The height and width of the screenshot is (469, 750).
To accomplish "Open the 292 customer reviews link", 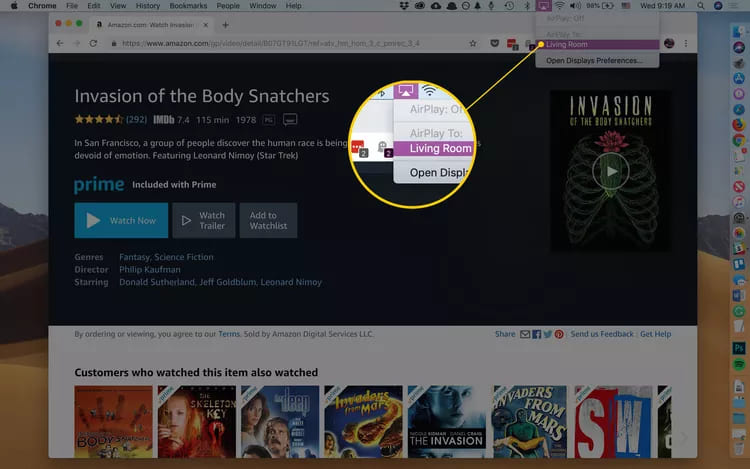I will coord(136,120).
